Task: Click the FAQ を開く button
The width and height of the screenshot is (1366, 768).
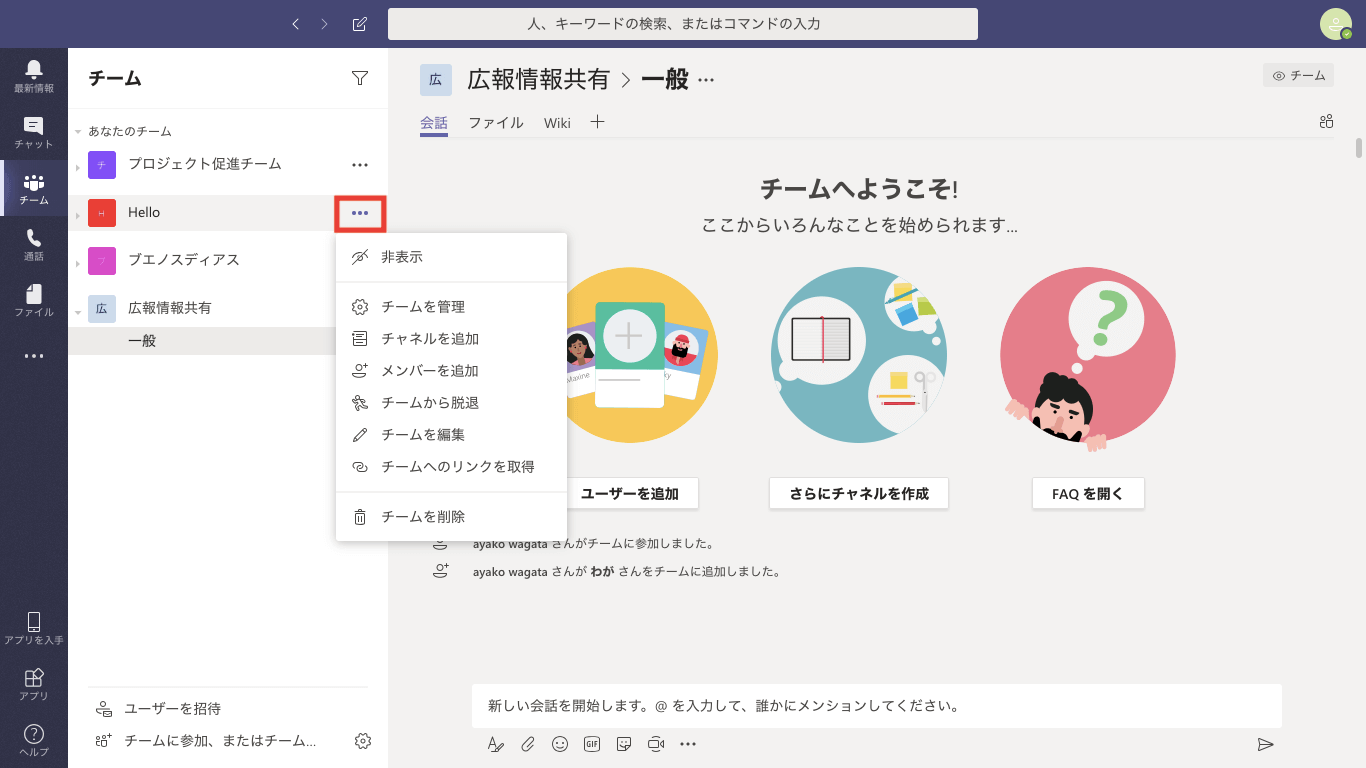Action: coord(1087,493)
